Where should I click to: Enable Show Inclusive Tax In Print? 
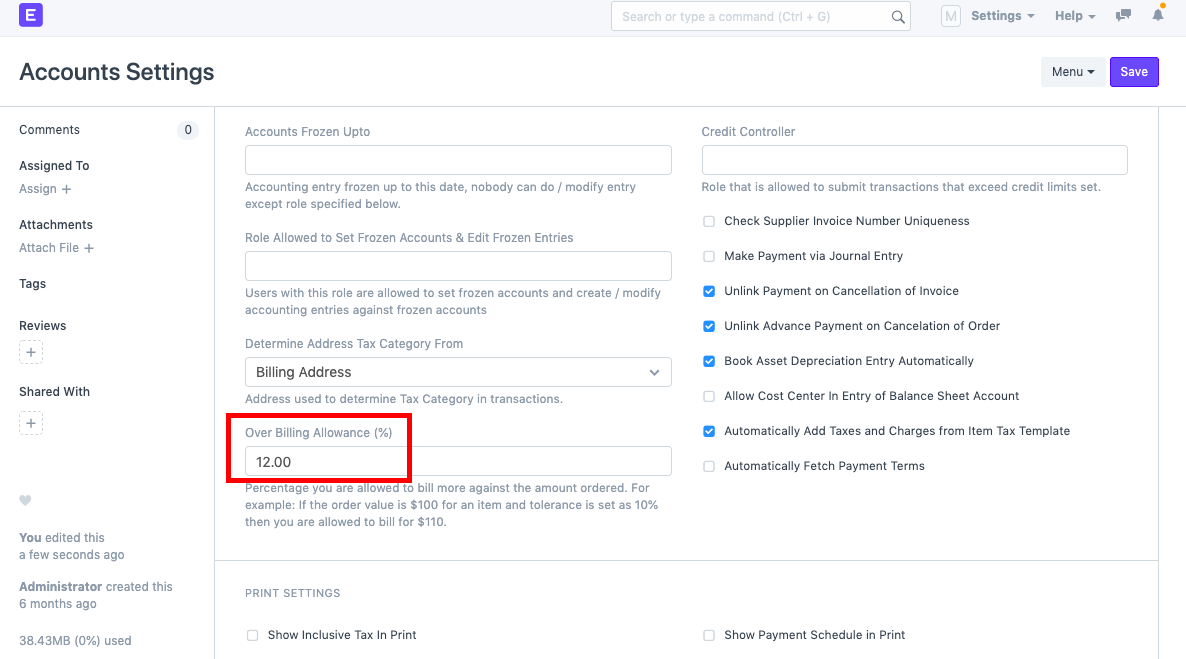253,635
